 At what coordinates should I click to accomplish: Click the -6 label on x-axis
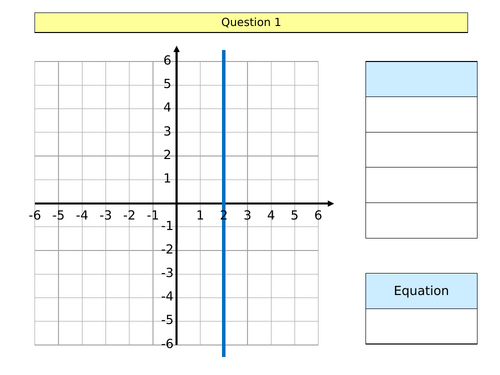(35, 215)
